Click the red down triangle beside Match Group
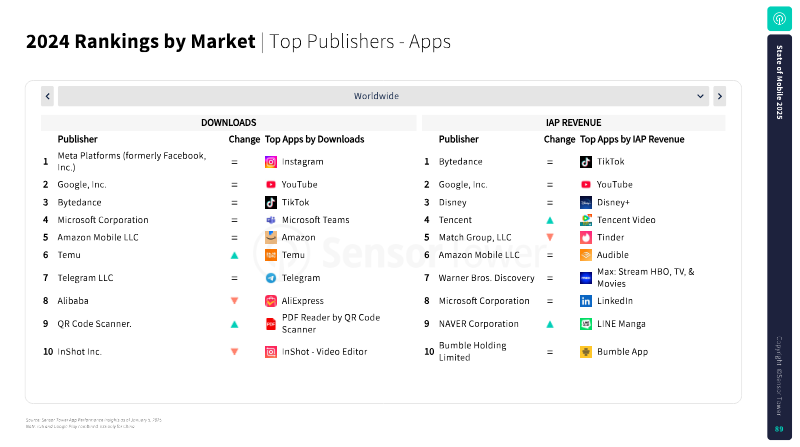 pyautogui.click(x=549, y=237)
